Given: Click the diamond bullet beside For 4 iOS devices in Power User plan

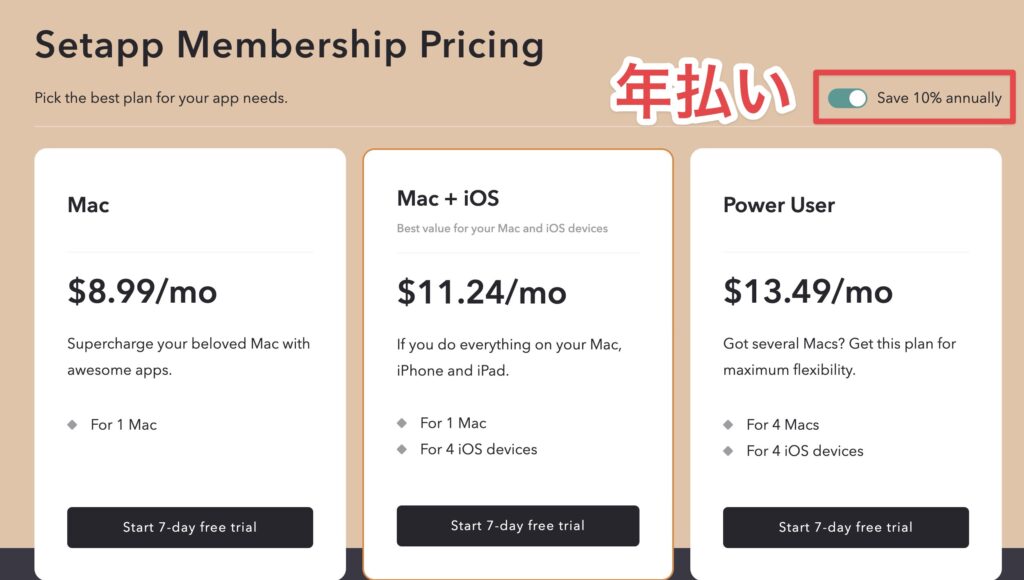Looking at the screenshot, I should click(x=728, y=451).
